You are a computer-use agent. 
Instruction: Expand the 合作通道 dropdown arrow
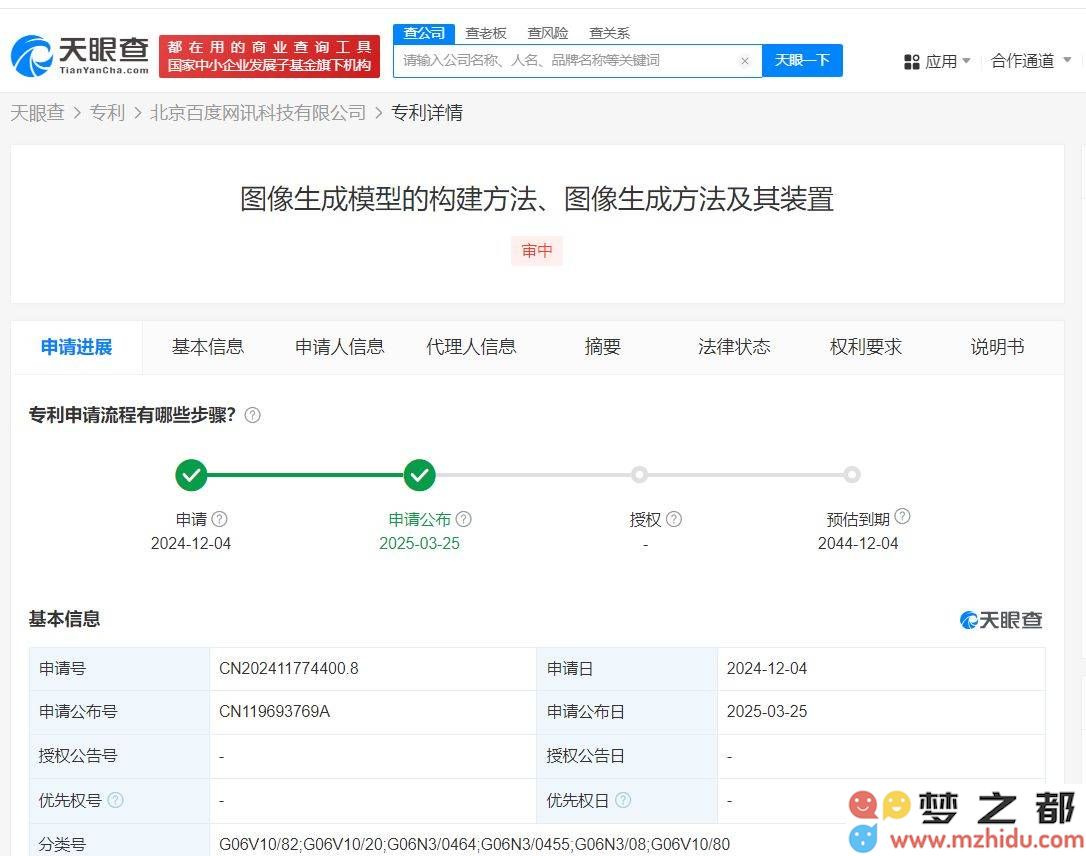point(1067,60)
